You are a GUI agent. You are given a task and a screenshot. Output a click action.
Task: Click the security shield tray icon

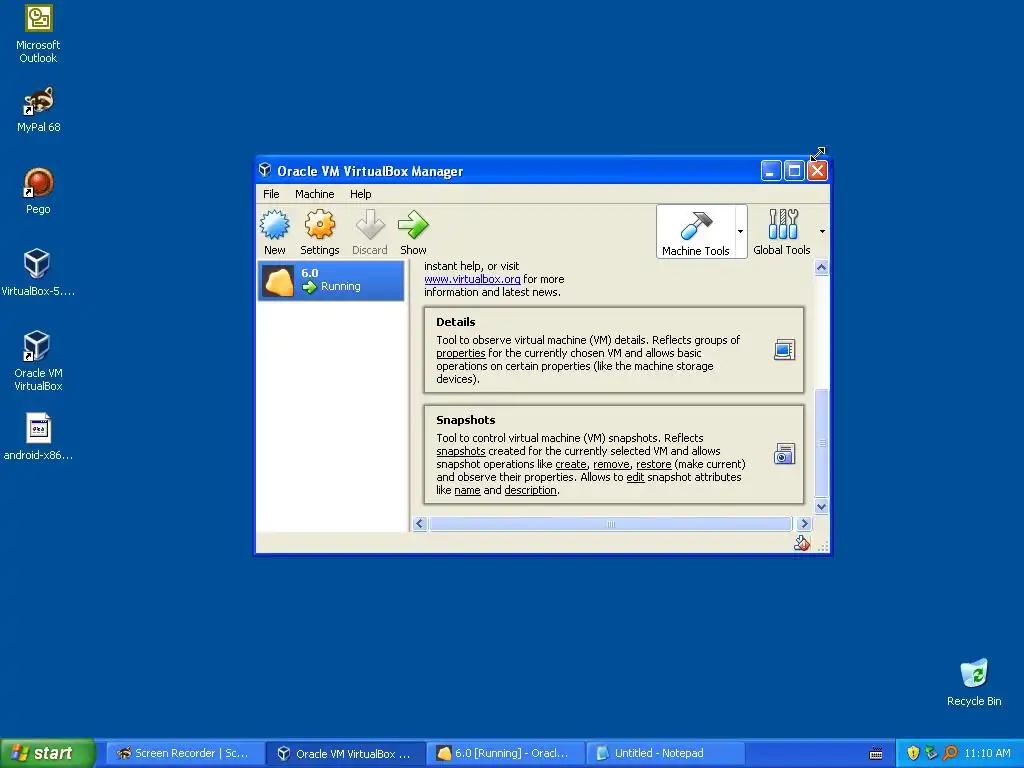coord(913,753)
